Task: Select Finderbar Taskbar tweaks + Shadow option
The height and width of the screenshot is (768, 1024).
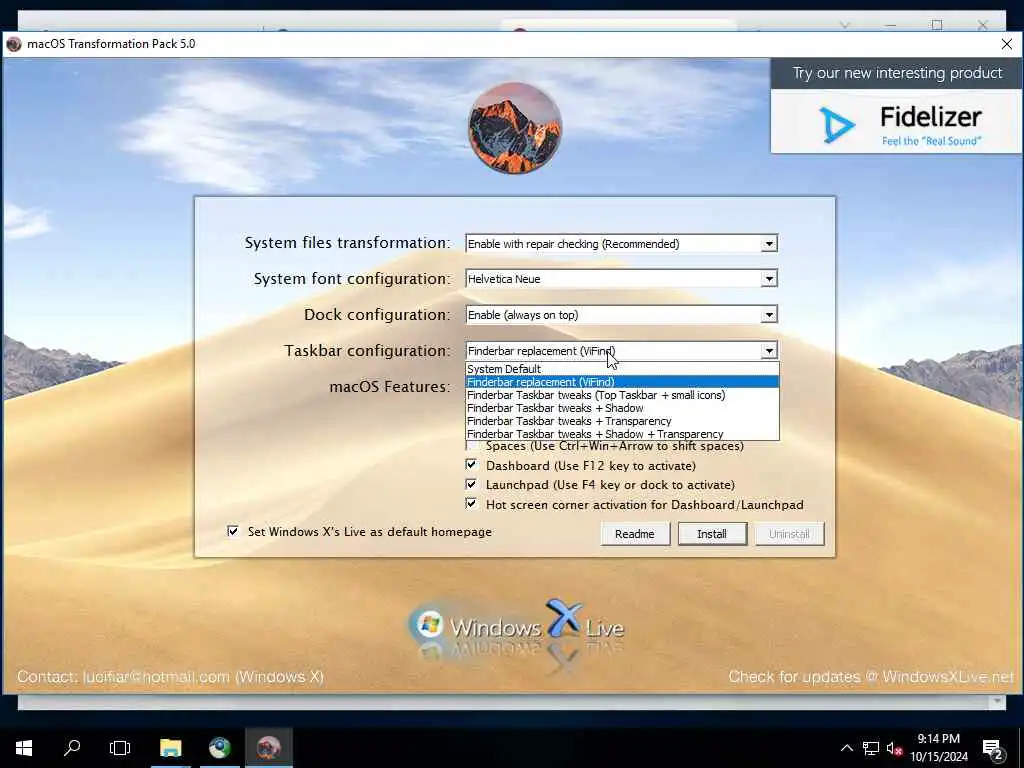Action: tap(622, 408)
